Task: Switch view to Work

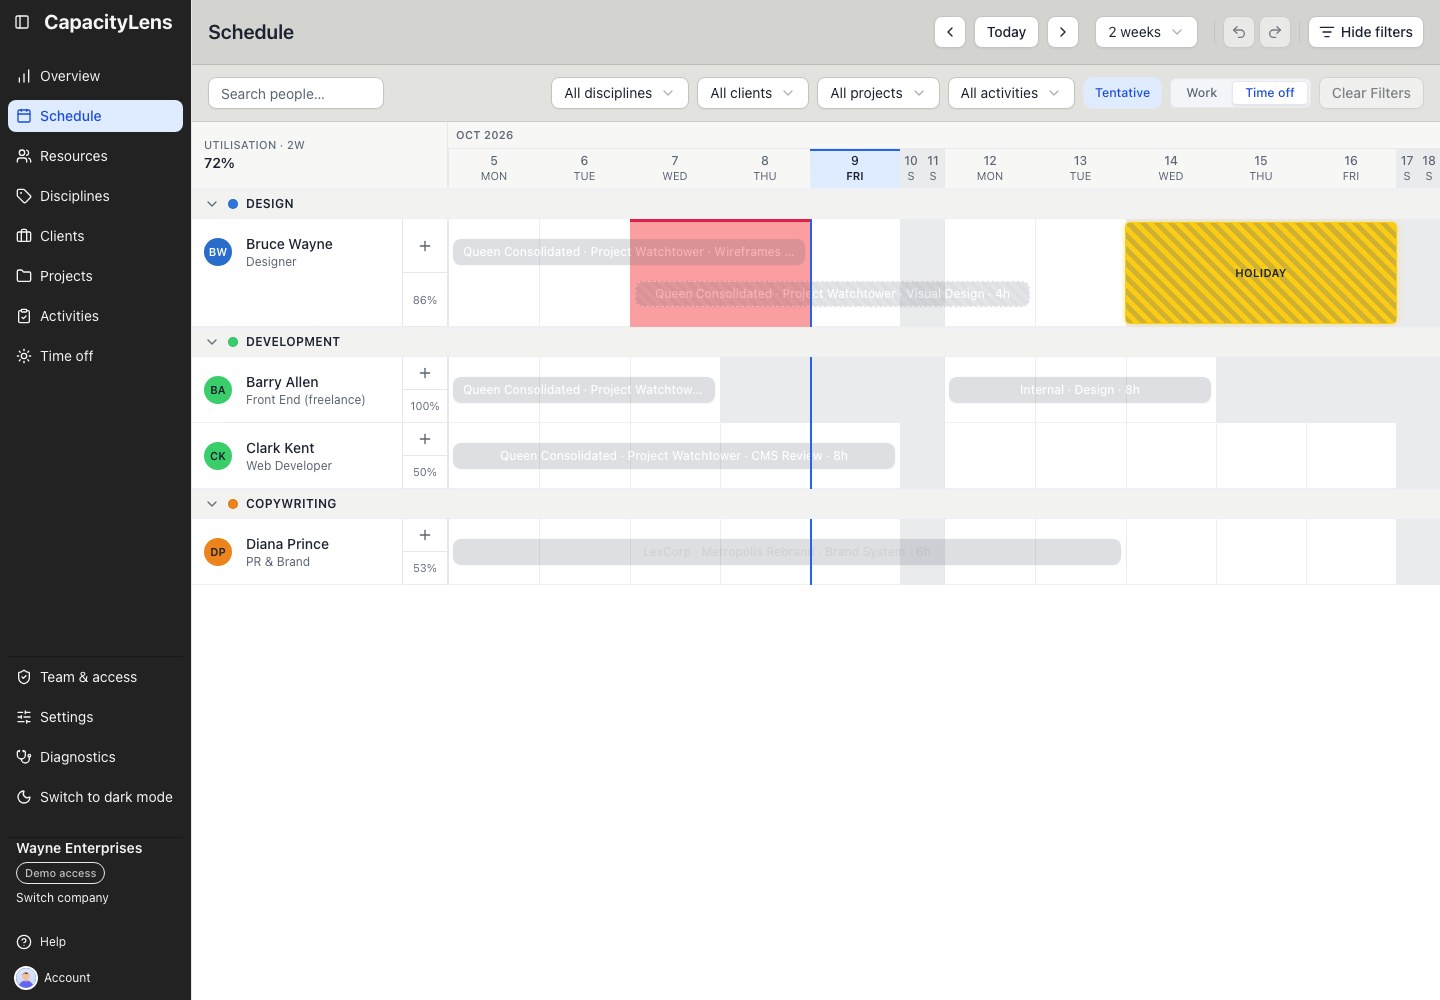Action: 1201,93
